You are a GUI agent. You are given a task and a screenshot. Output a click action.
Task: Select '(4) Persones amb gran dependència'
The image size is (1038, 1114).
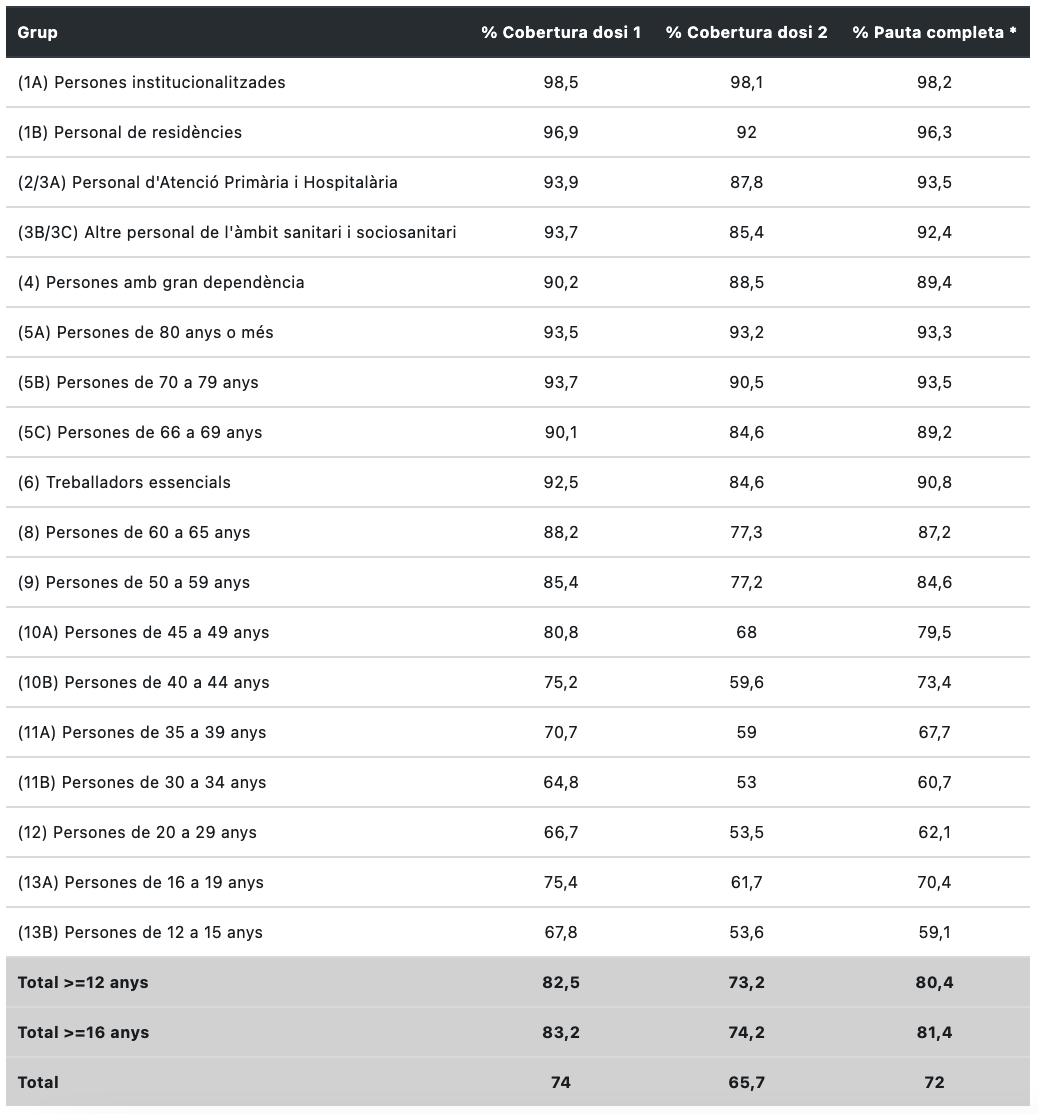[161, 283]
